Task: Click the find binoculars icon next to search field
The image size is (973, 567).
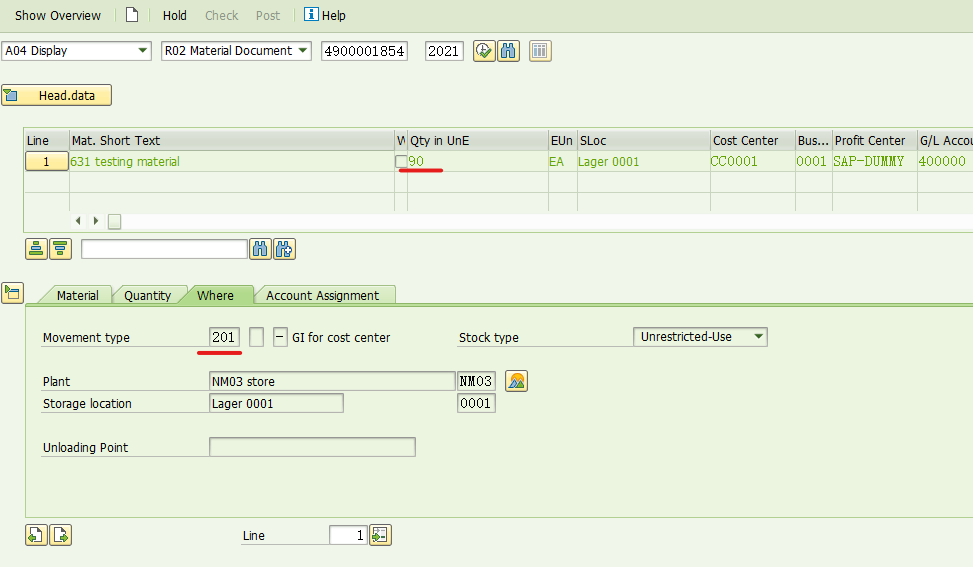Action: click(260, 249)
